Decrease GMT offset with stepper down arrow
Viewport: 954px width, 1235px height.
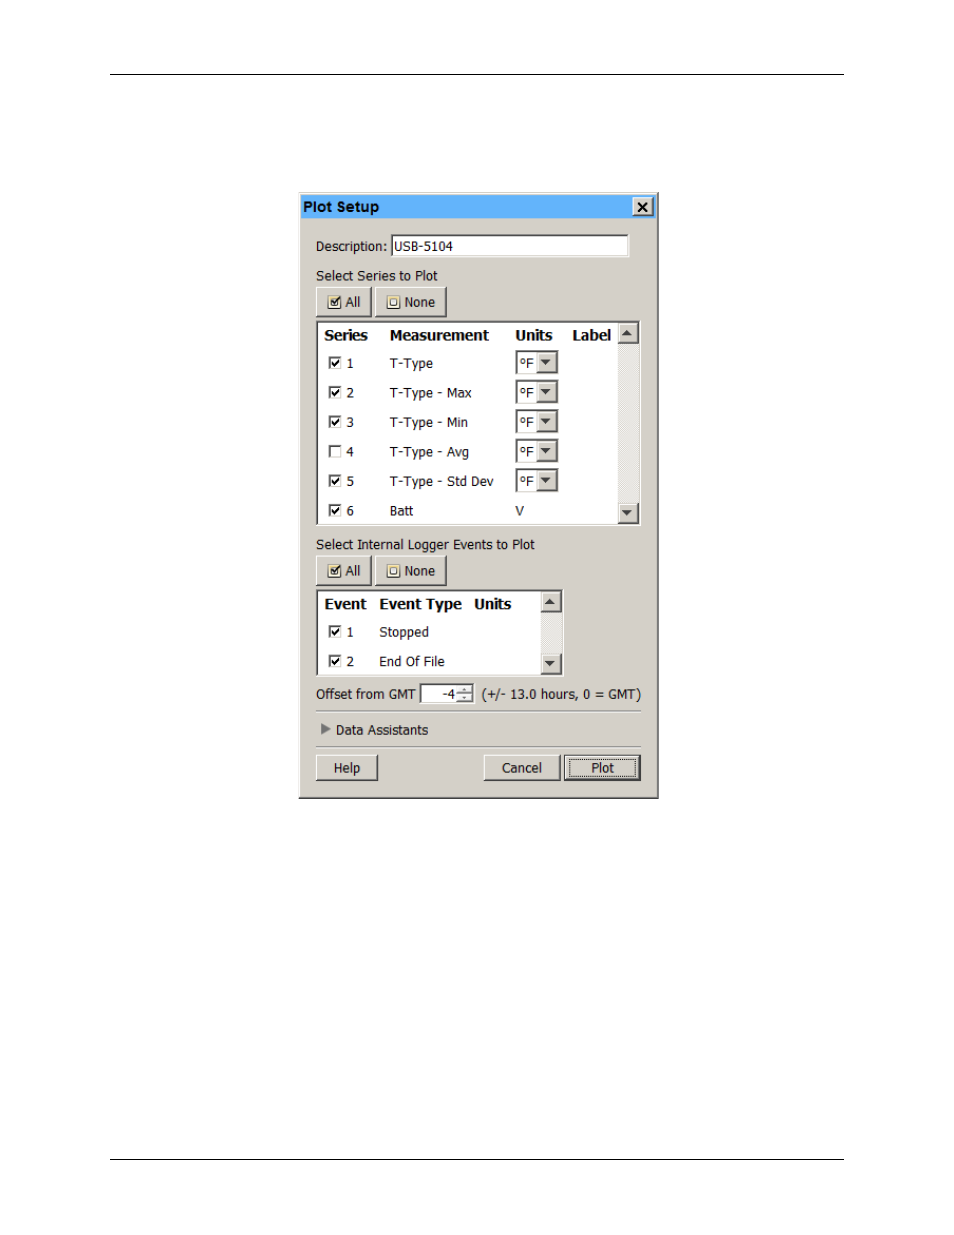[465, 698]
